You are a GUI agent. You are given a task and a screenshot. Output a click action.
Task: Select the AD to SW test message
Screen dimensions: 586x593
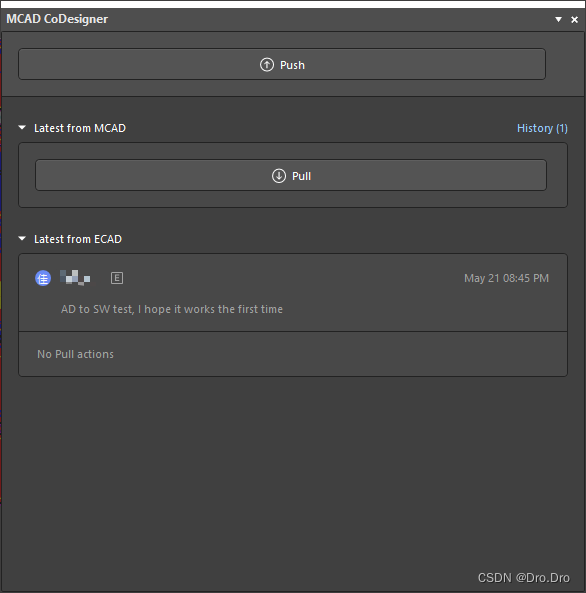click(x=172, y=309)
